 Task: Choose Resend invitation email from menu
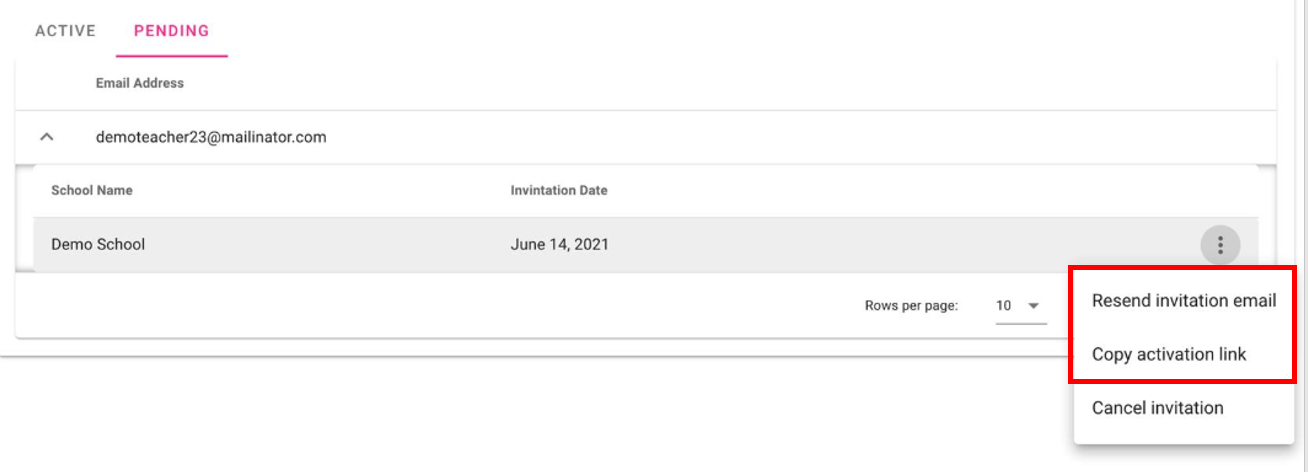(x=1183, y=301)
